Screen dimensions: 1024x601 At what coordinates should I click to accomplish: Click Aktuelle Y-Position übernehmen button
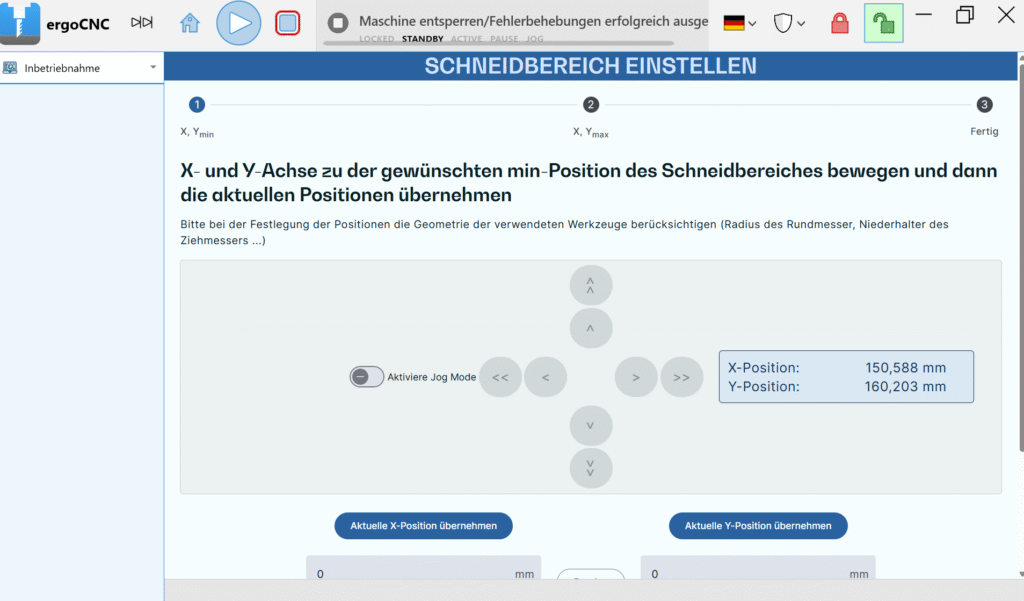tap(758, 526)
